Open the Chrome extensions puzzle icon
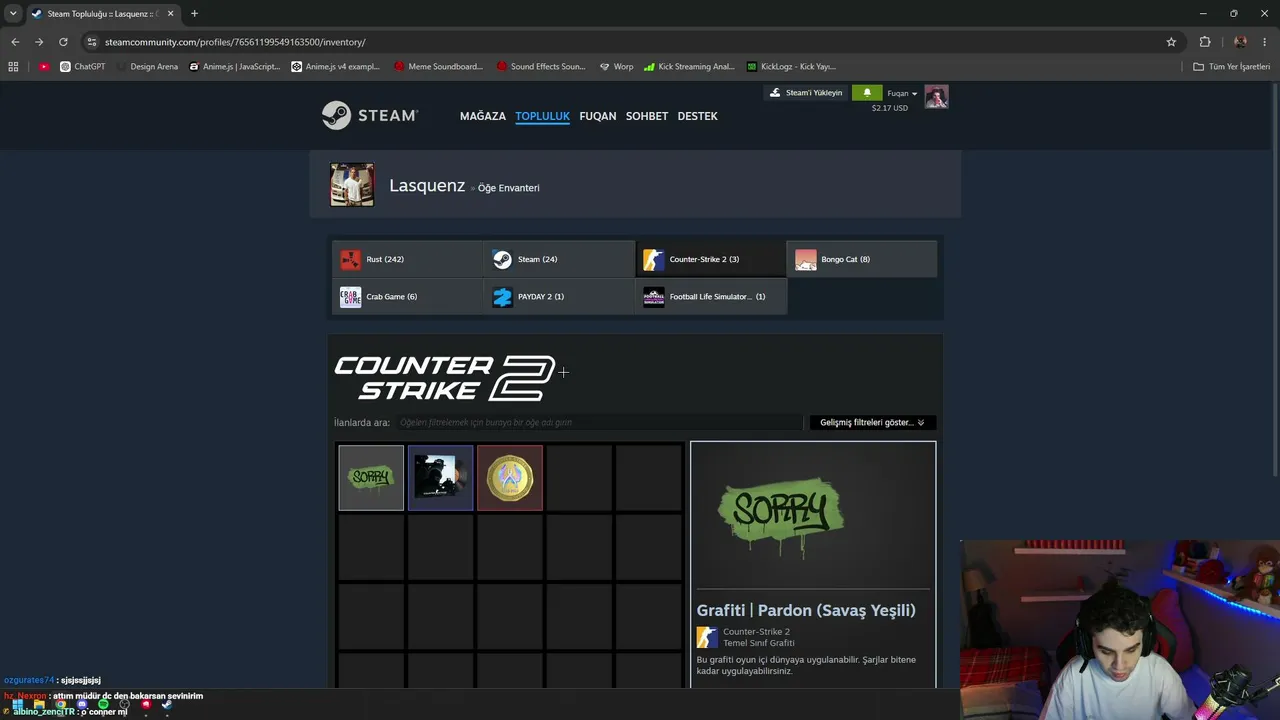1280x720 pixels. (x=1205, y=42)
